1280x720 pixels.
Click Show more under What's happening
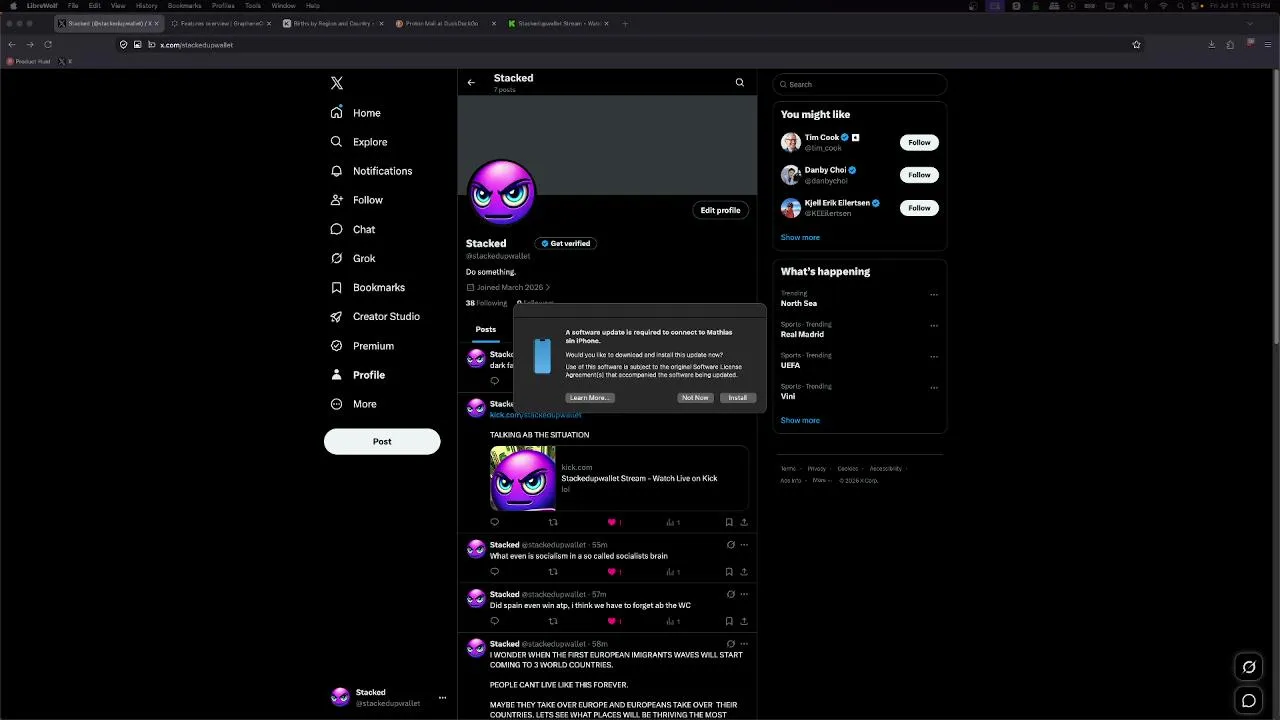pyautogui.click(x=800, y=420)
